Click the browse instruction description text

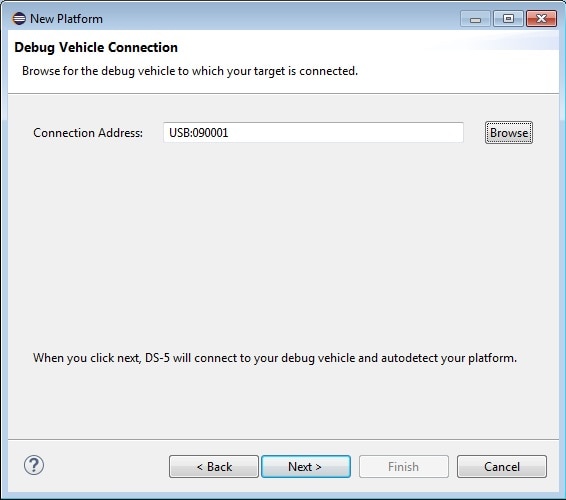click(x=190, y=71)
